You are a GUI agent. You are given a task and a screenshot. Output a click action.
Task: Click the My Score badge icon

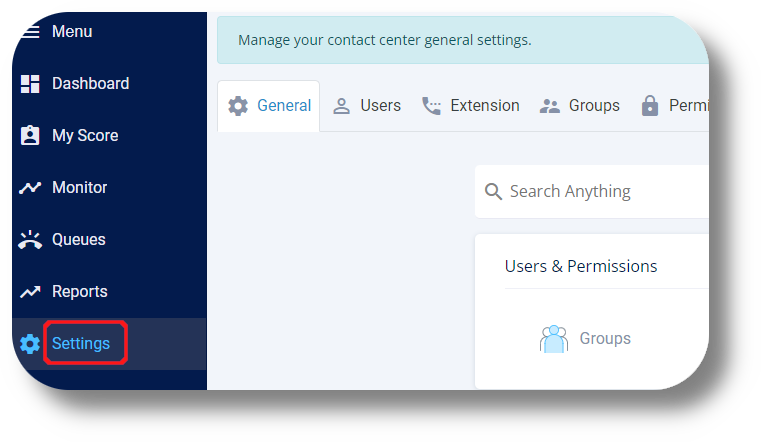tap(30, 136)
